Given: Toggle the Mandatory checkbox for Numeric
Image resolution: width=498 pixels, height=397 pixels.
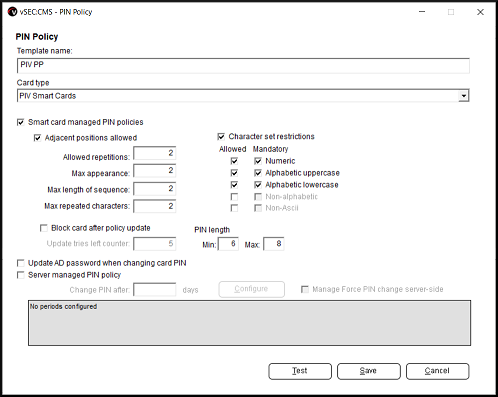Looking at the screenshot, I should pos(258,161).
